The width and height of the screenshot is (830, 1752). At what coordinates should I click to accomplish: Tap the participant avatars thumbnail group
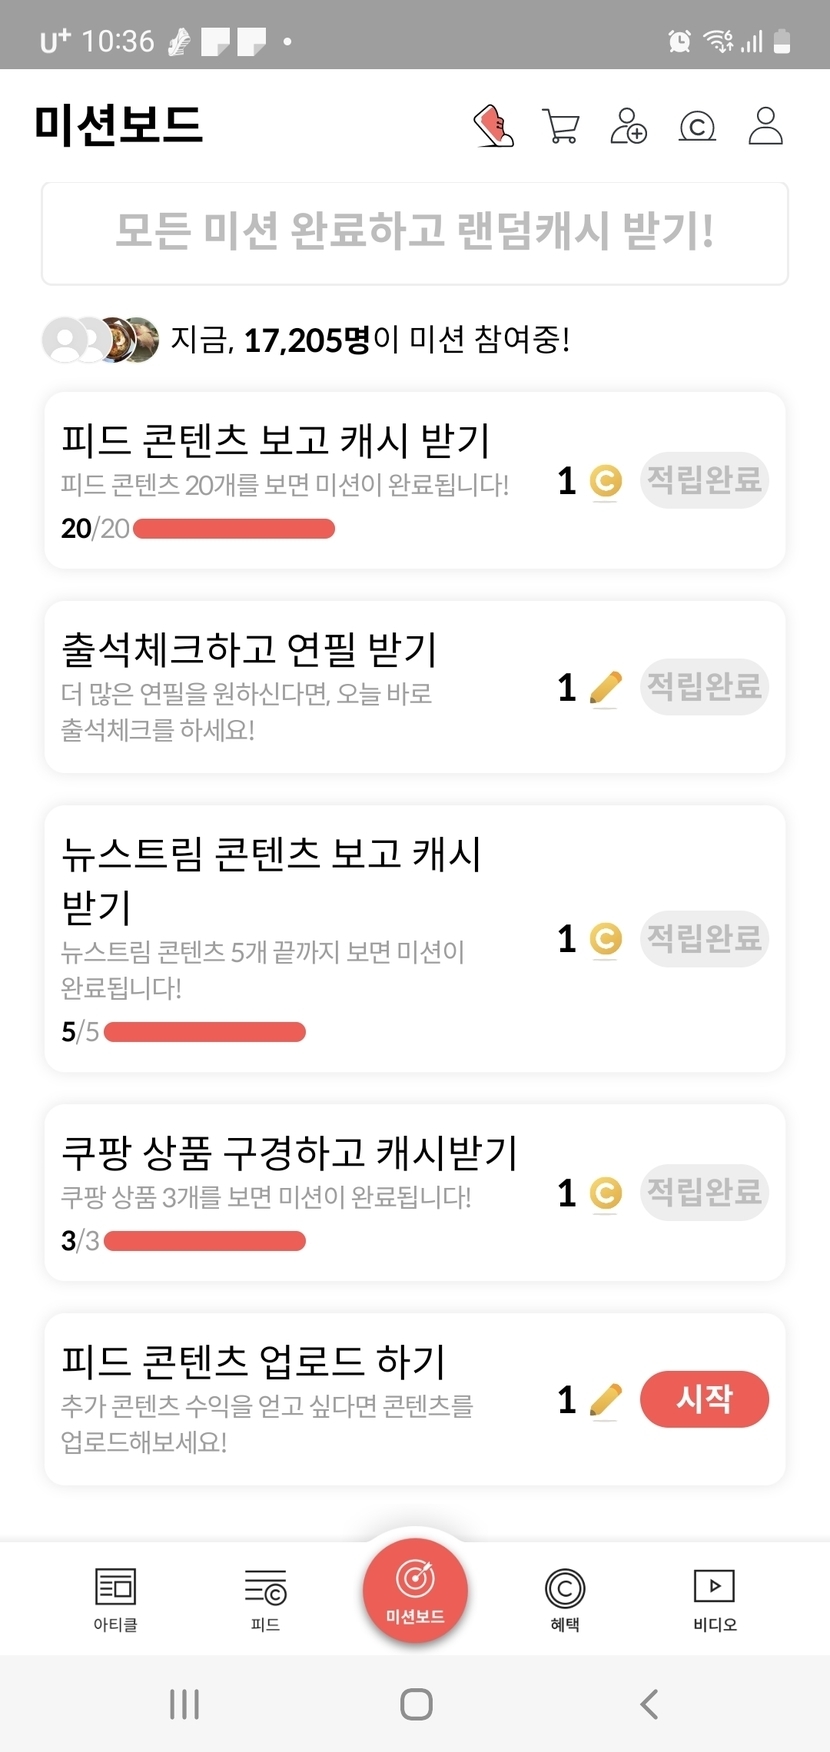click(100, 340)
